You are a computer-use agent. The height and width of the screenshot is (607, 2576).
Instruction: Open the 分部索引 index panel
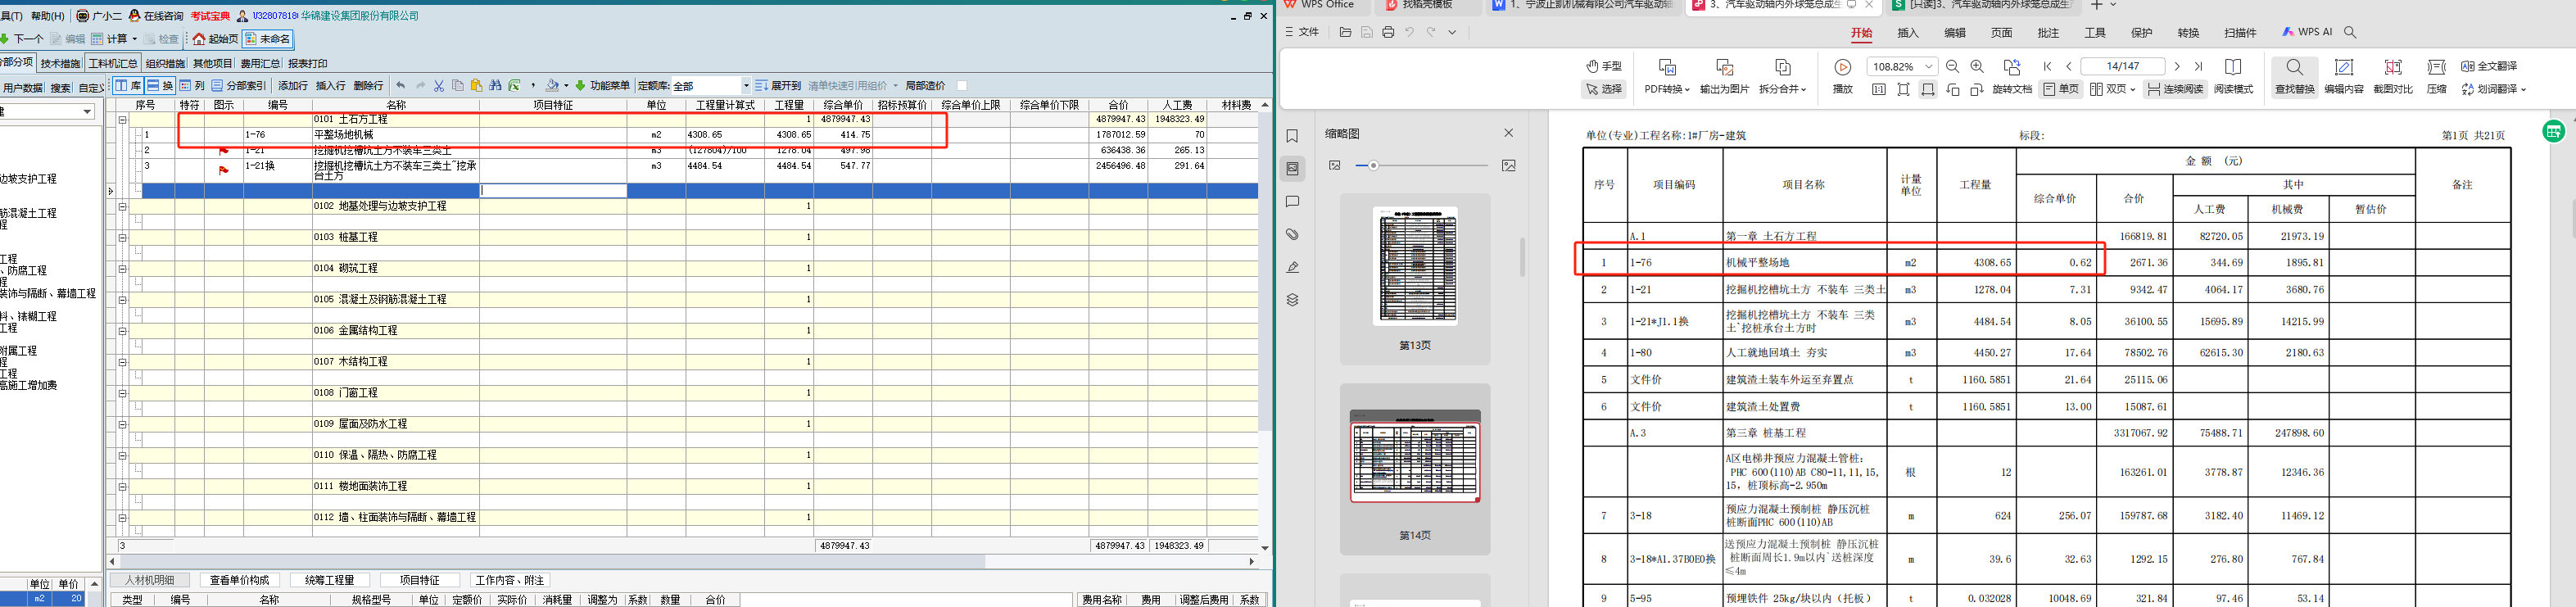239,86
